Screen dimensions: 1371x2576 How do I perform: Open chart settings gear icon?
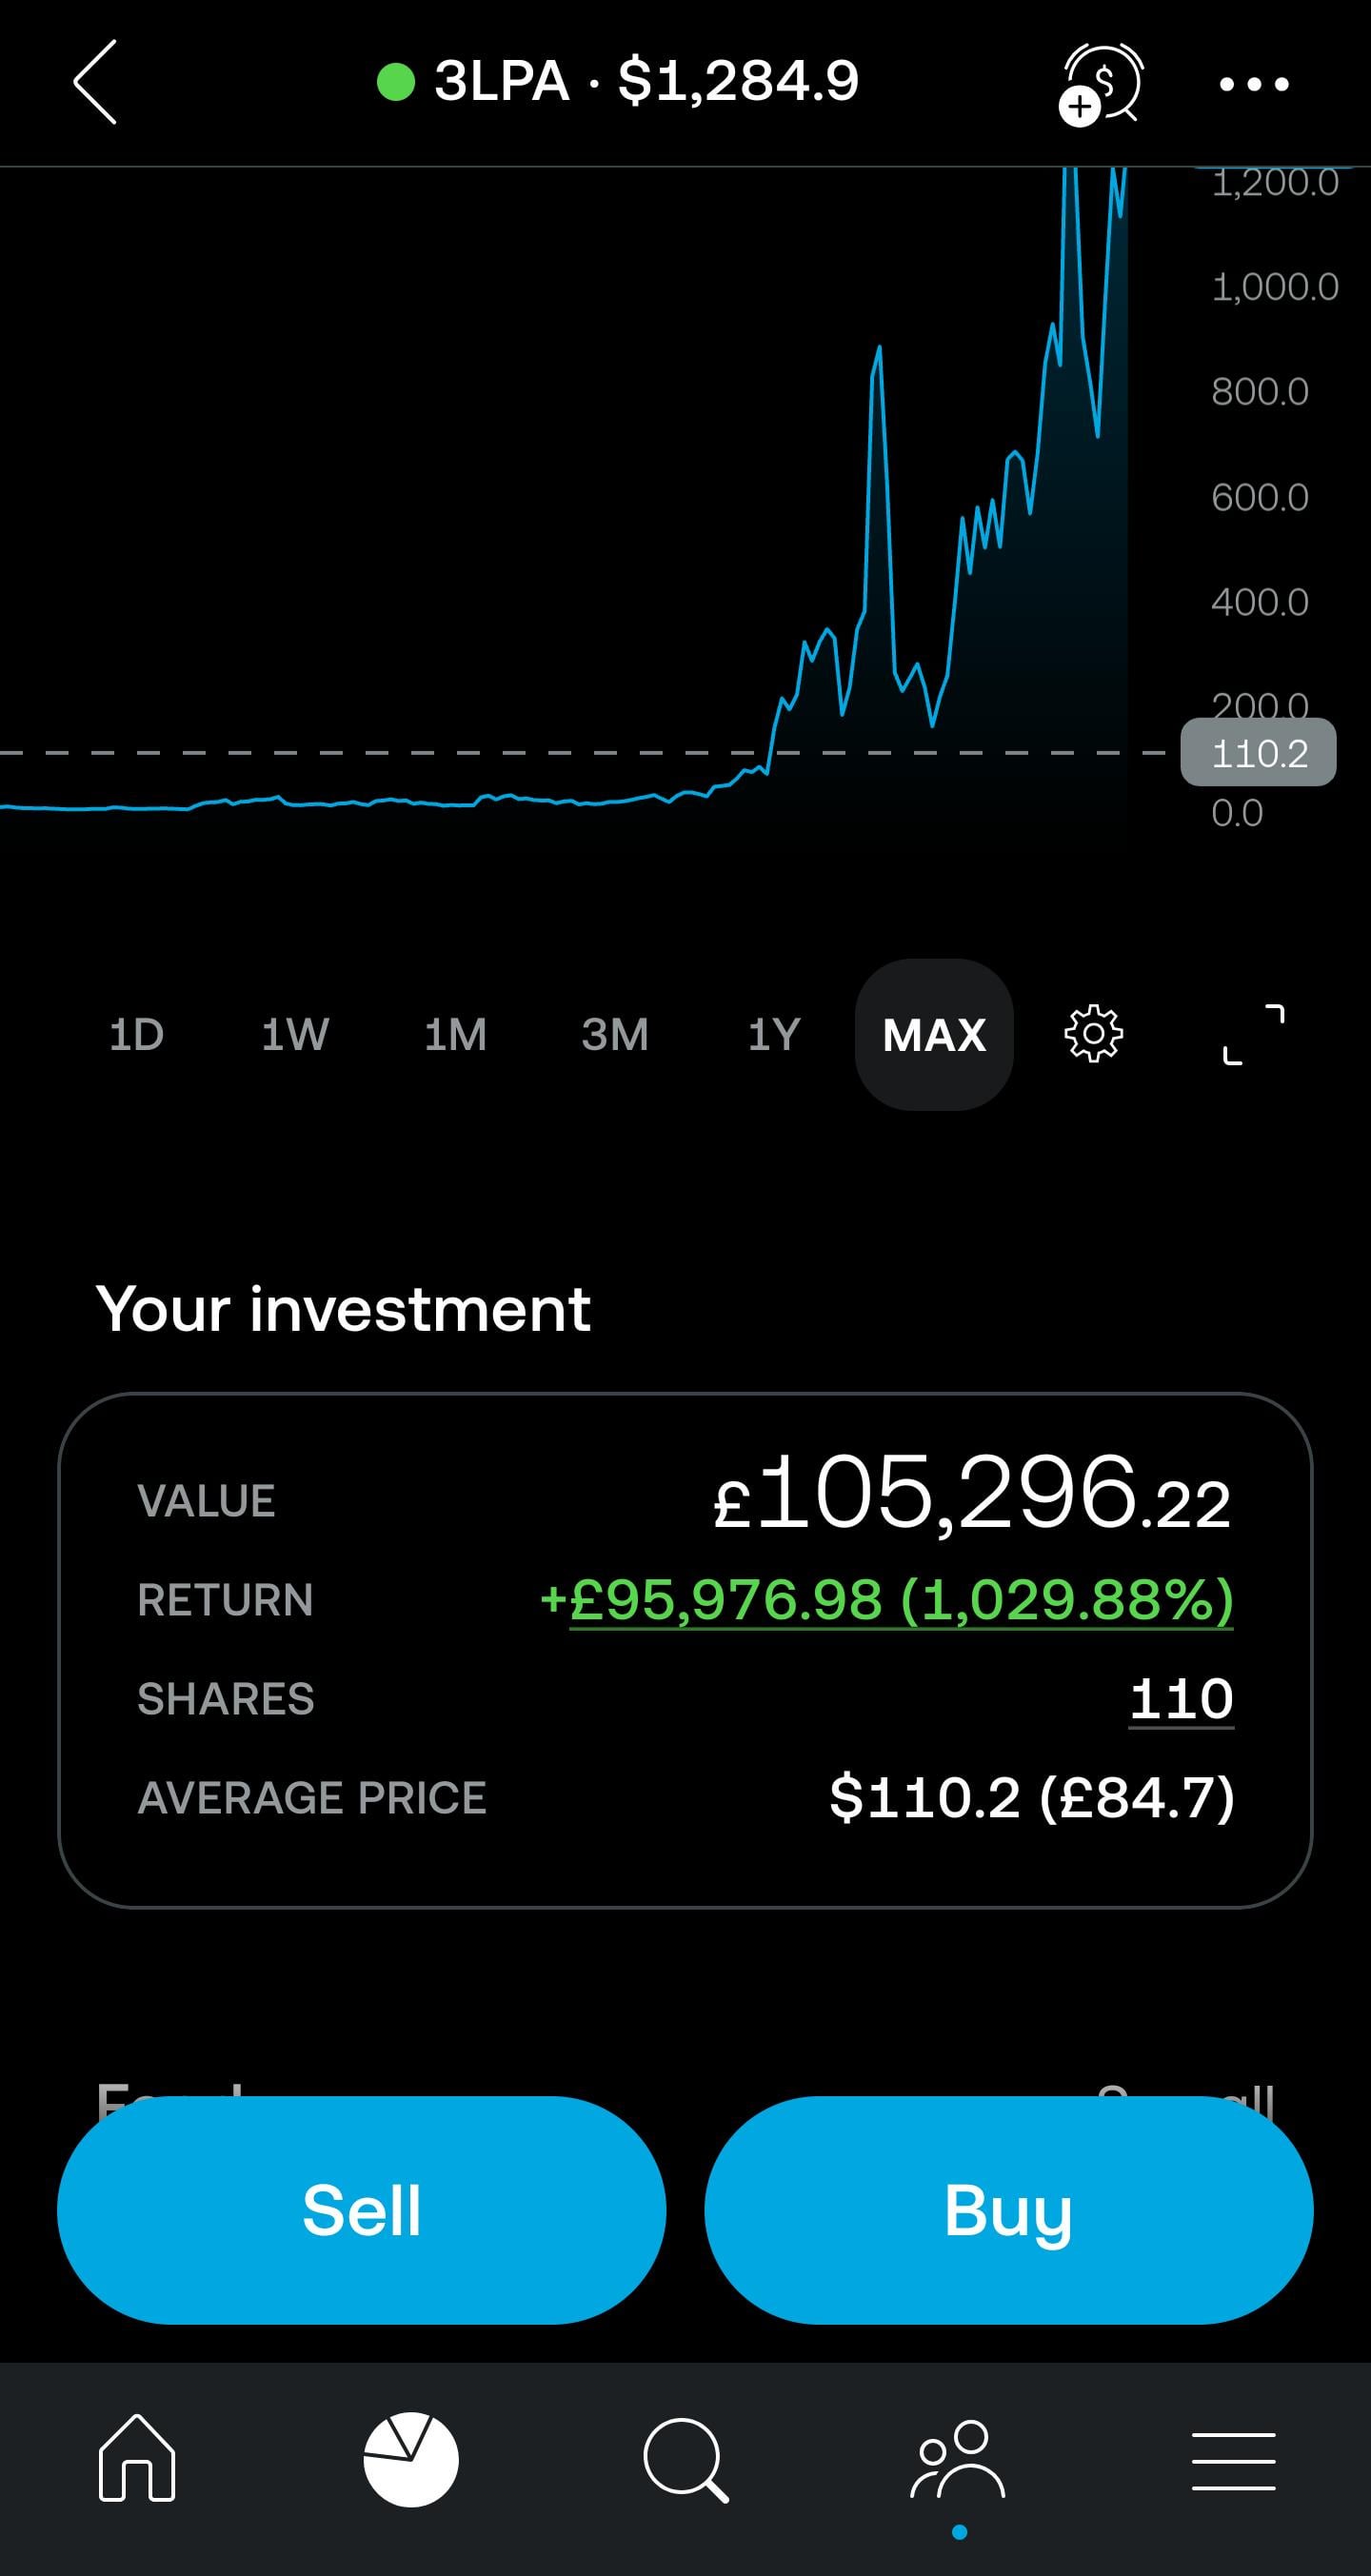[x=1093, y=1034]
